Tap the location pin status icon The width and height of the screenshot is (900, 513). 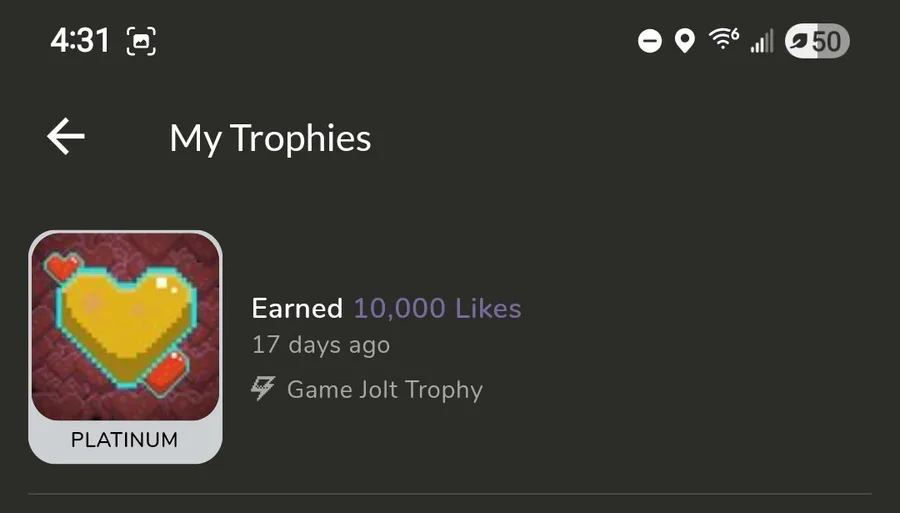[x=684, y=41]
